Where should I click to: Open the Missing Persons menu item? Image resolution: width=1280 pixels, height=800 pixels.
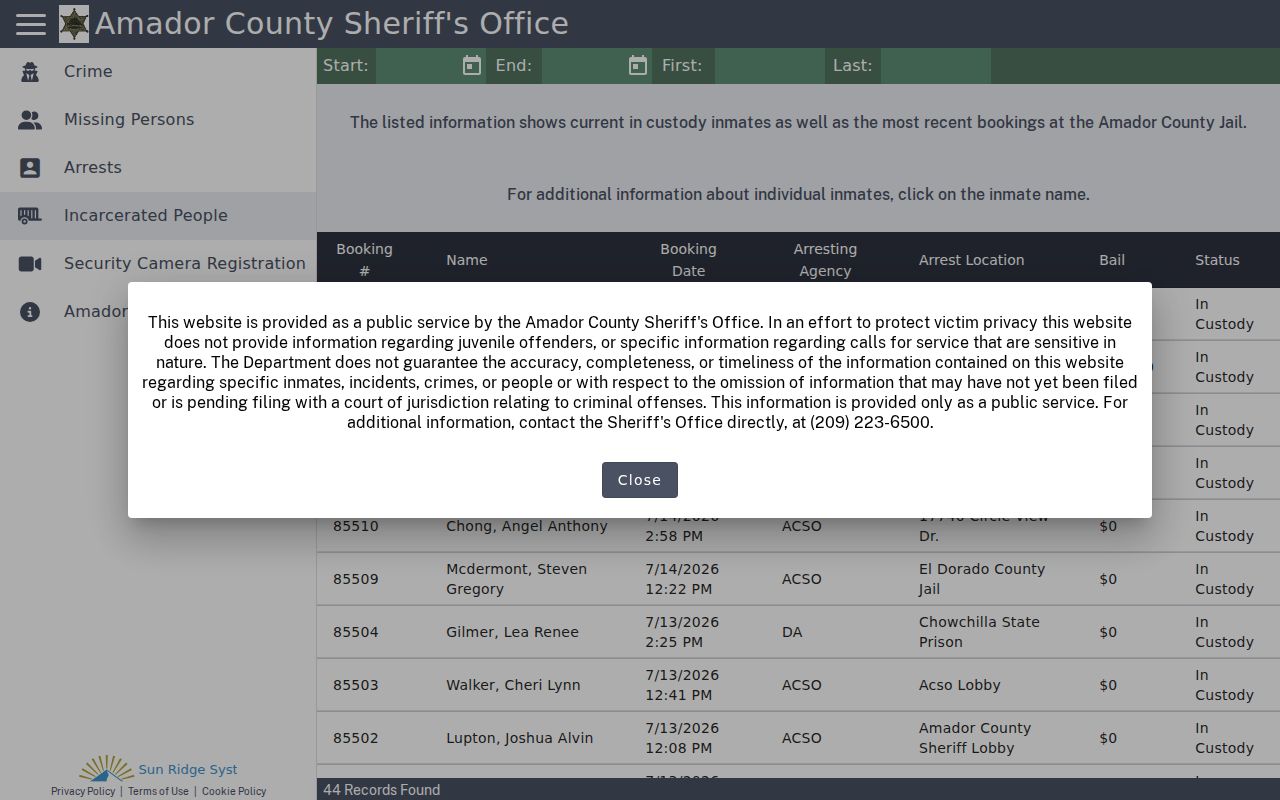click(x=158, y=120)
